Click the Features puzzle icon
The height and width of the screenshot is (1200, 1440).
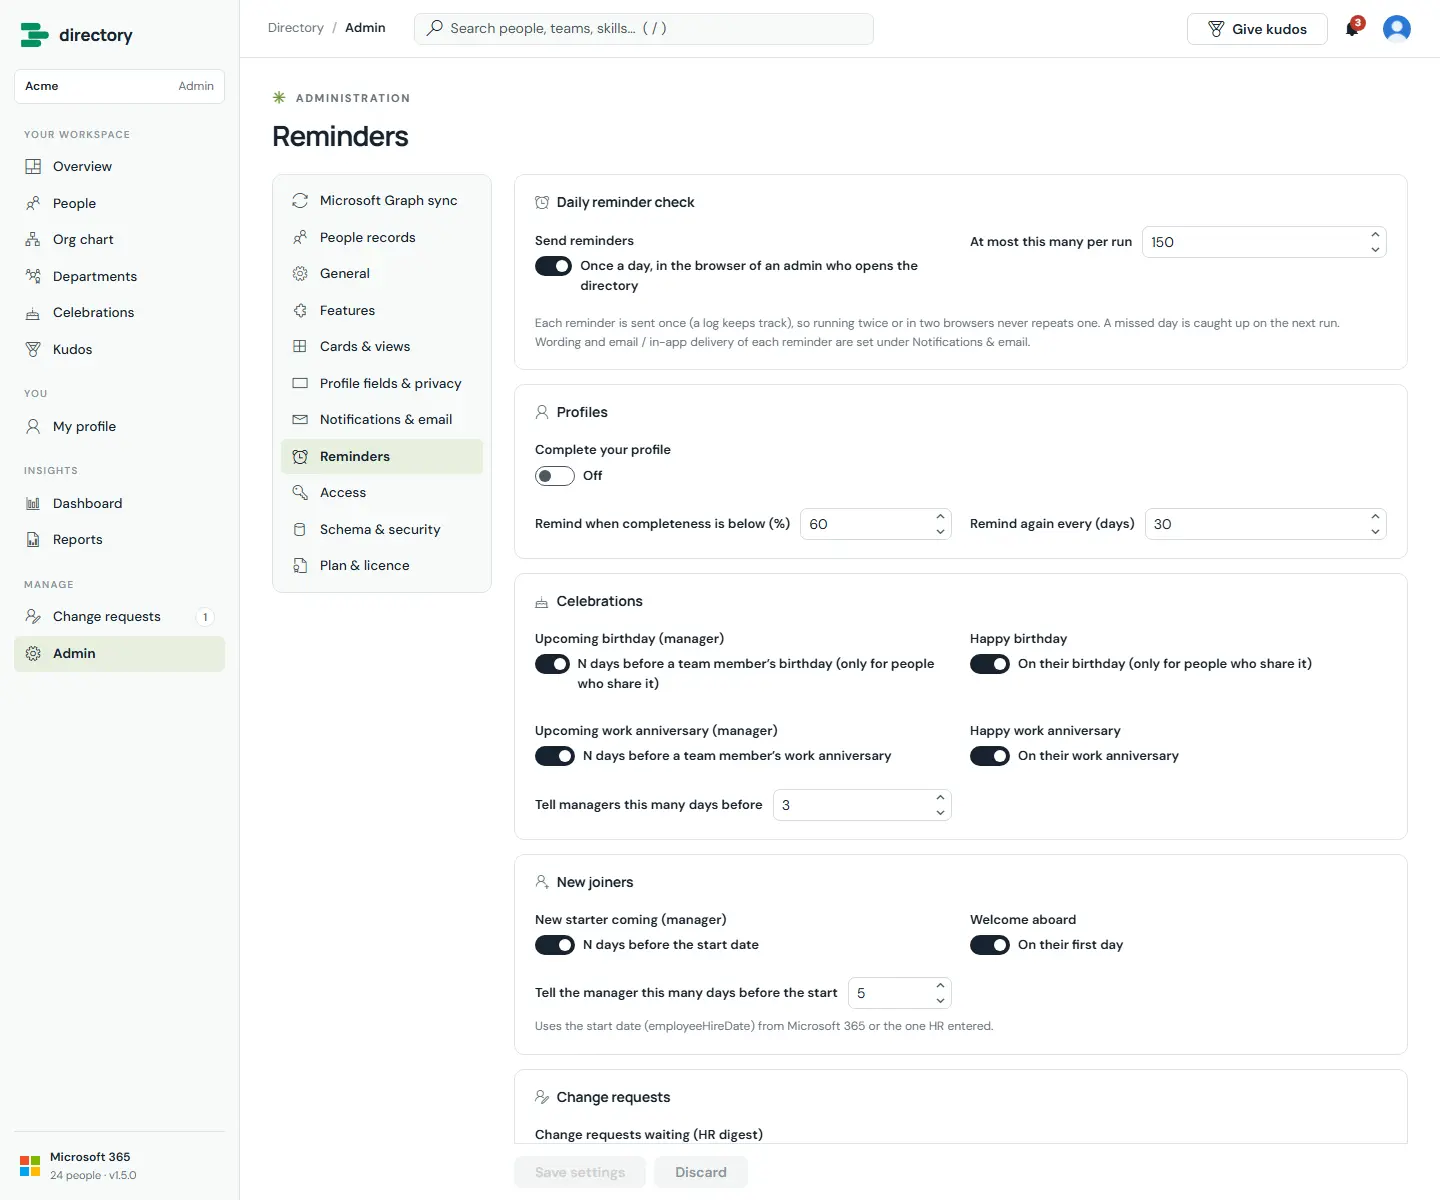pos(300,311)
